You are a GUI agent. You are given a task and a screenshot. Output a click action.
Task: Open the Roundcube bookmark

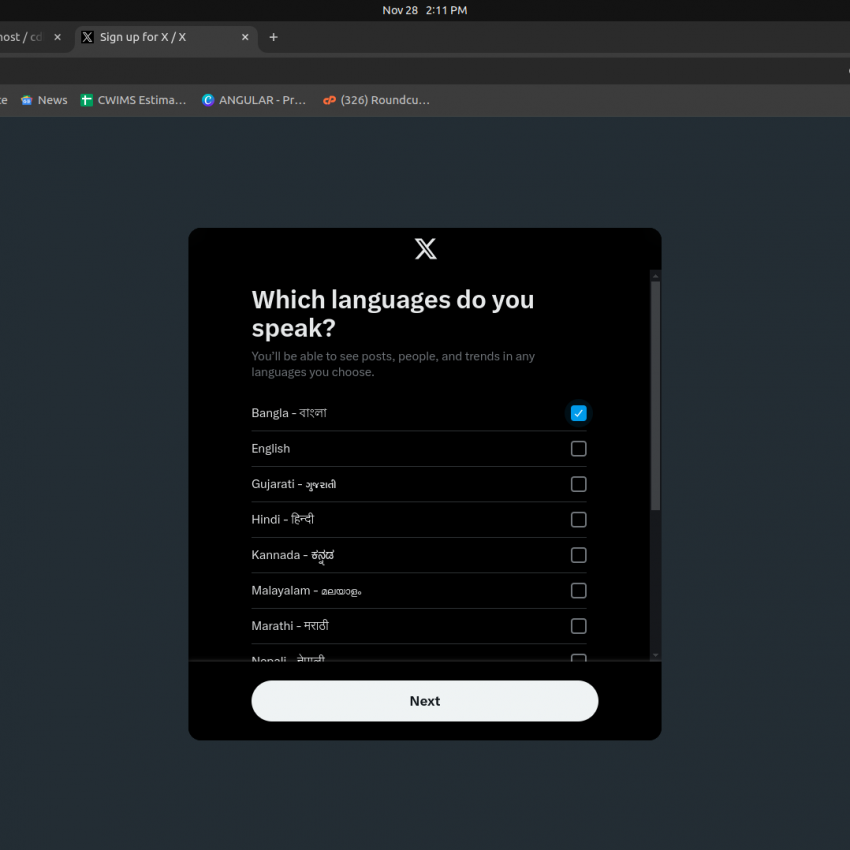tap(376, 100)
